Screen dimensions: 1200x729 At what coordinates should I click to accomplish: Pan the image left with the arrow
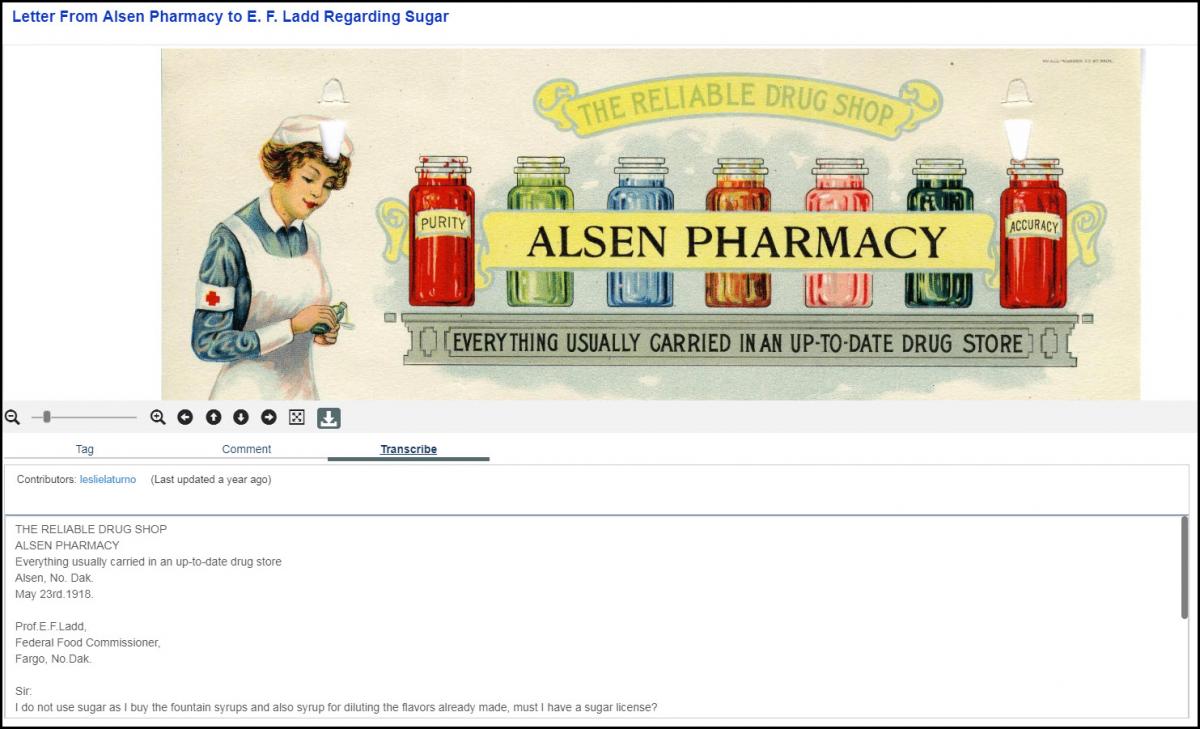185,417
